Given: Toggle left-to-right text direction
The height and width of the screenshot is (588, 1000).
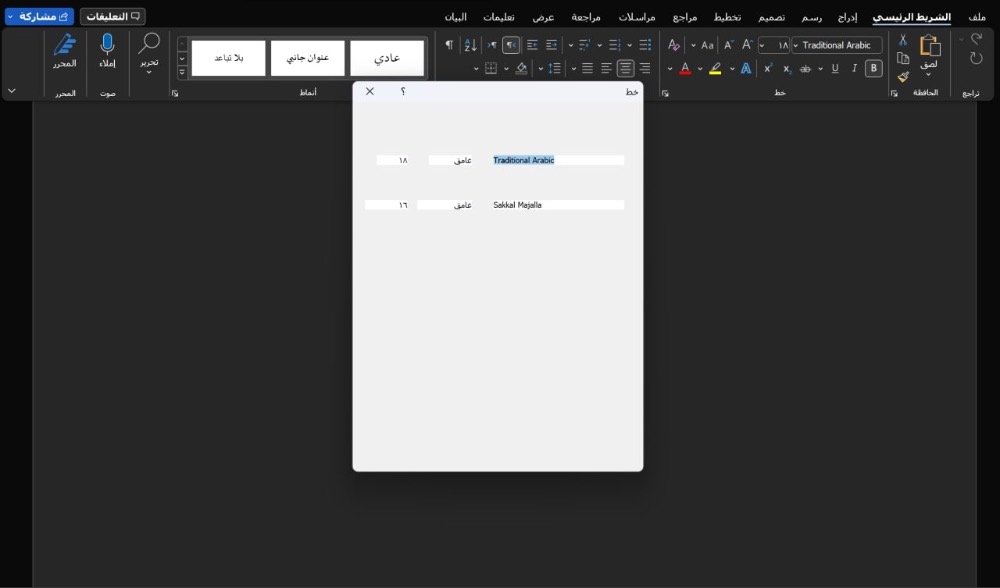Looking at the screenshot, I should click(x=492, y=45).
